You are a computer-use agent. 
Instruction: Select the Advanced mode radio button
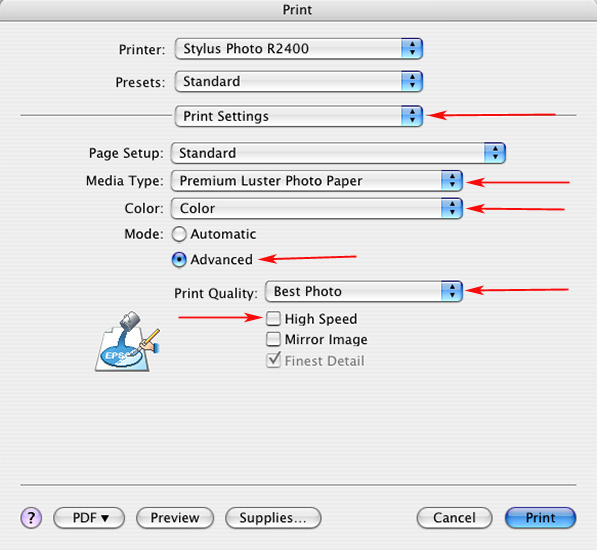tap(179, 260)
